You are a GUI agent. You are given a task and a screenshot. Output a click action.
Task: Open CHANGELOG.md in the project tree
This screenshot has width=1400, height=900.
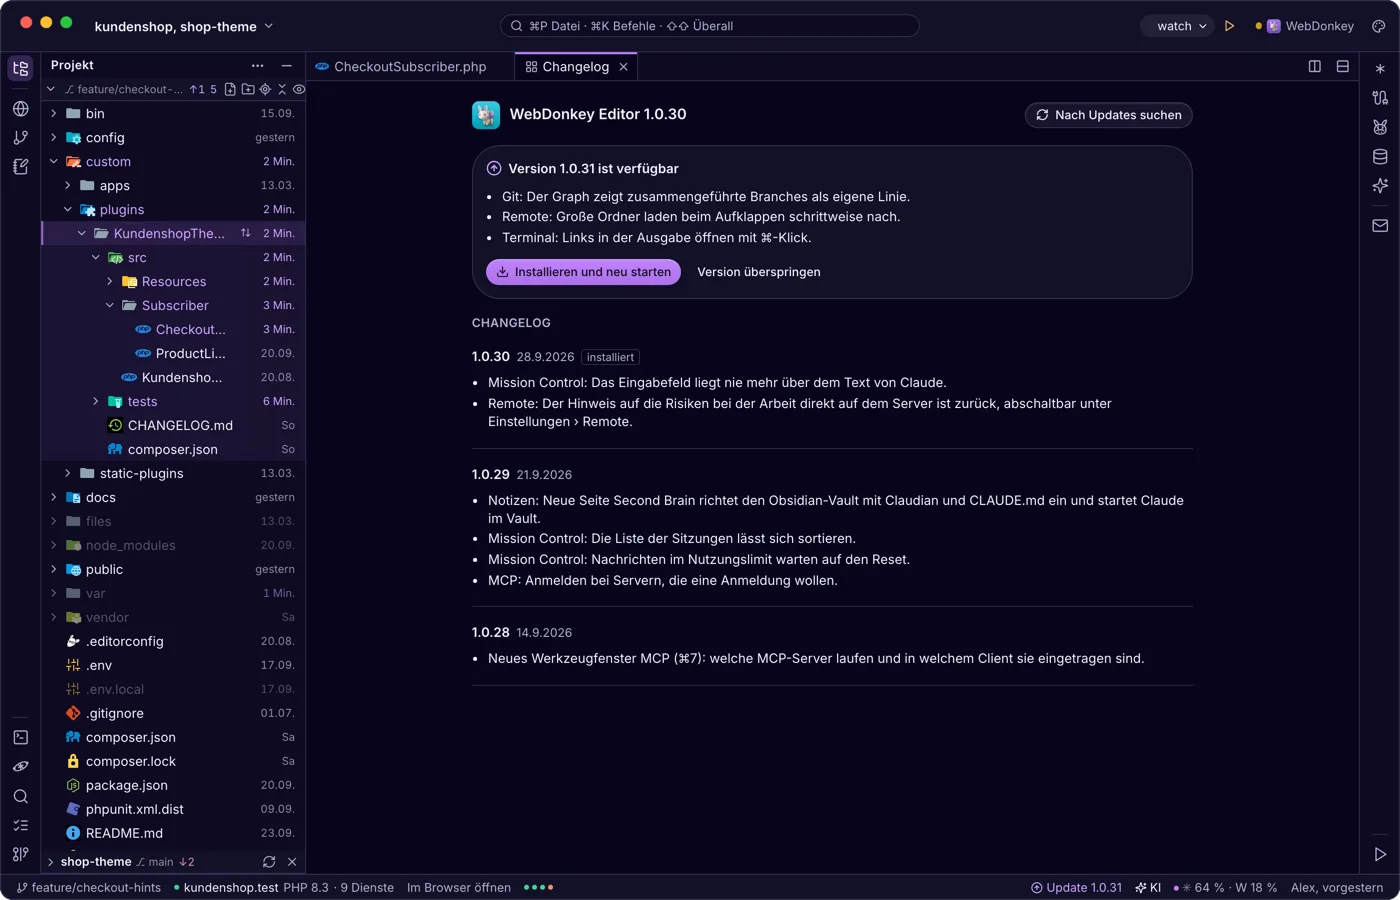click(x=174, y=425)
